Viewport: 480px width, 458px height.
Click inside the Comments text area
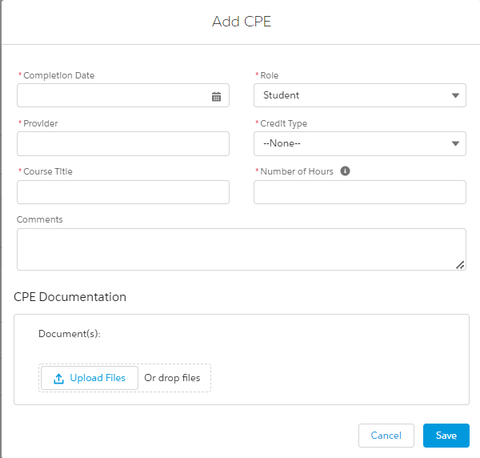pos(241,249)
